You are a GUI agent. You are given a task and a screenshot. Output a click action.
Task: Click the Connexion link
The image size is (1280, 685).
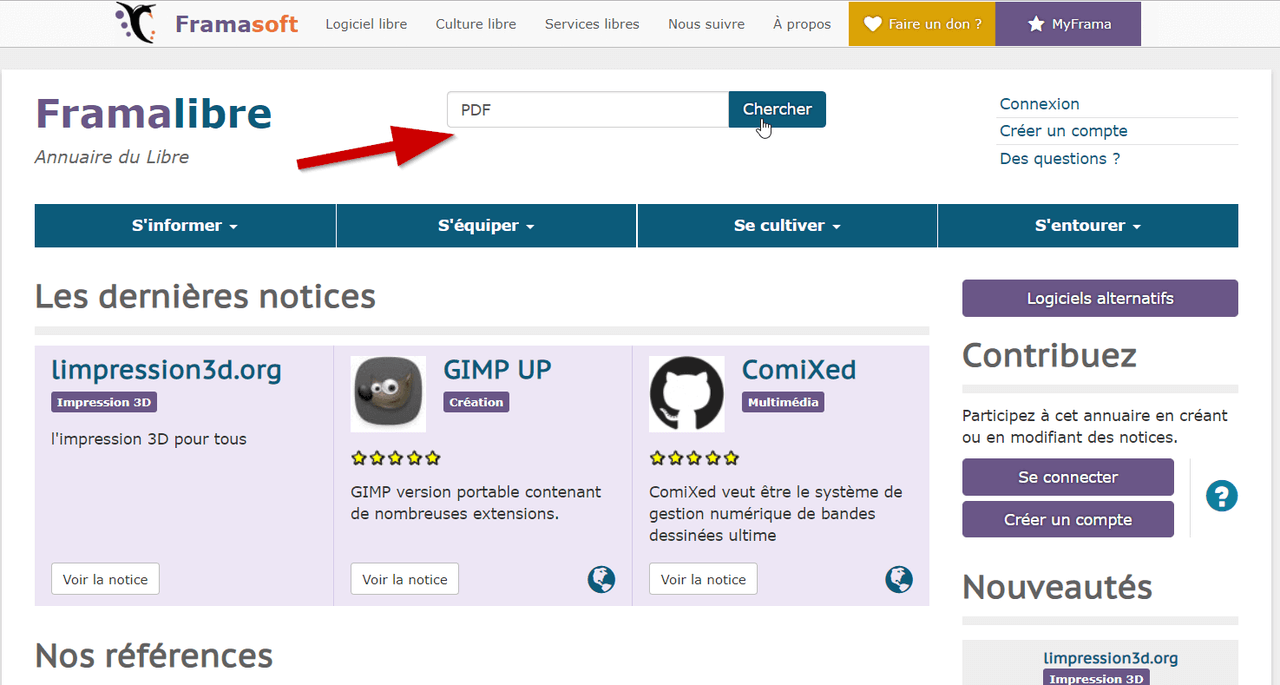pyautogui.click(x=1039, y=104)
